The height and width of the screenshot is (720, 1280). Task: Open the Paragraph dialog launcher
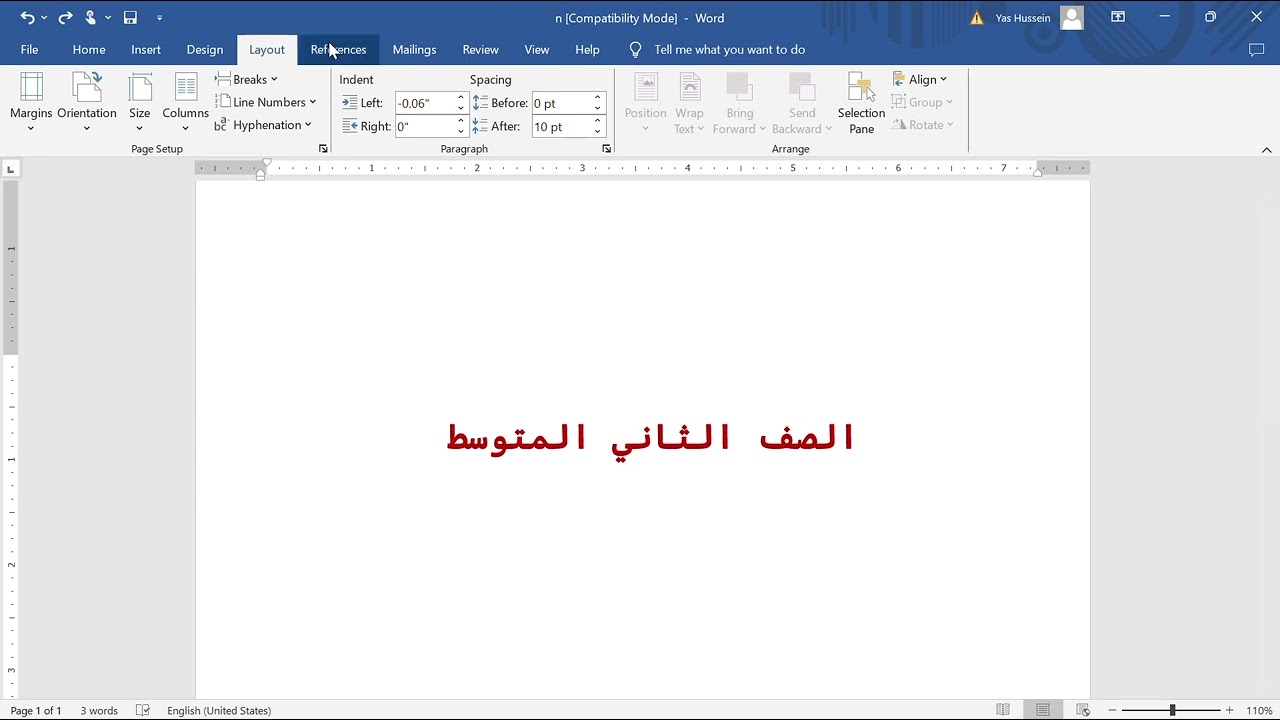click(x=607, y=149)
